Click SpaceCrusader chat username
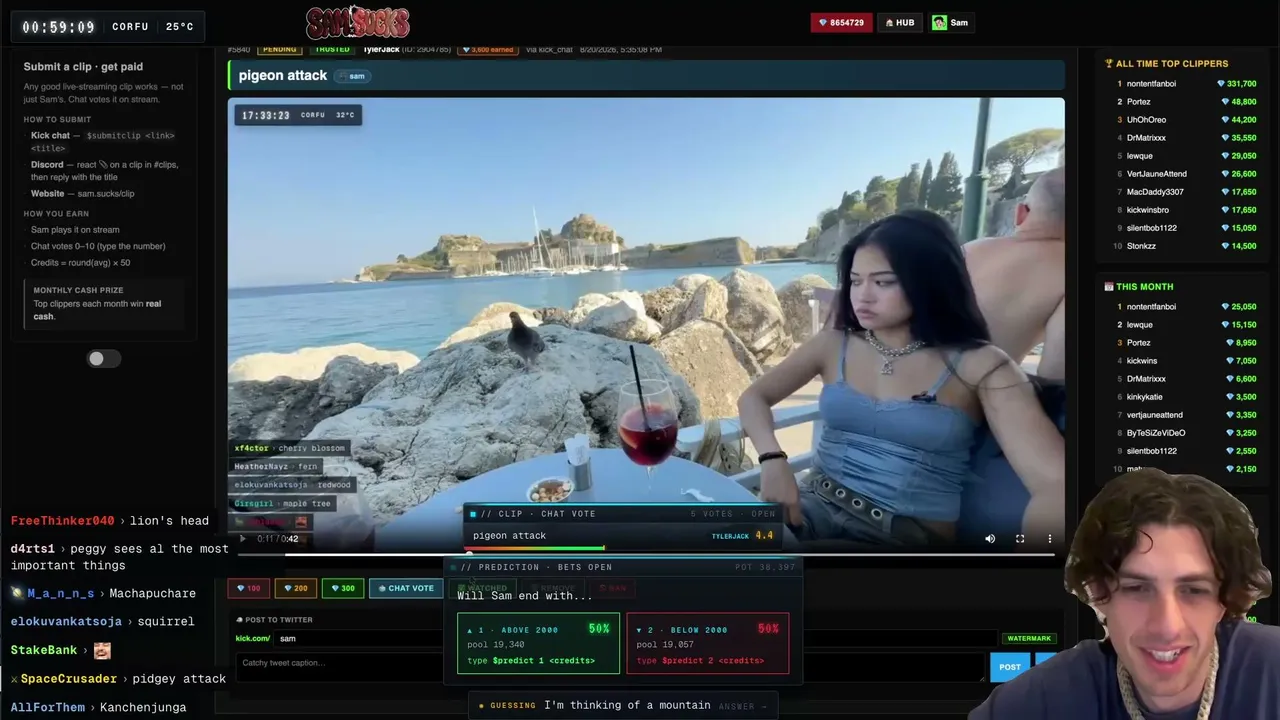Screen dimensions: 1280x720 (x=69, y=679)
